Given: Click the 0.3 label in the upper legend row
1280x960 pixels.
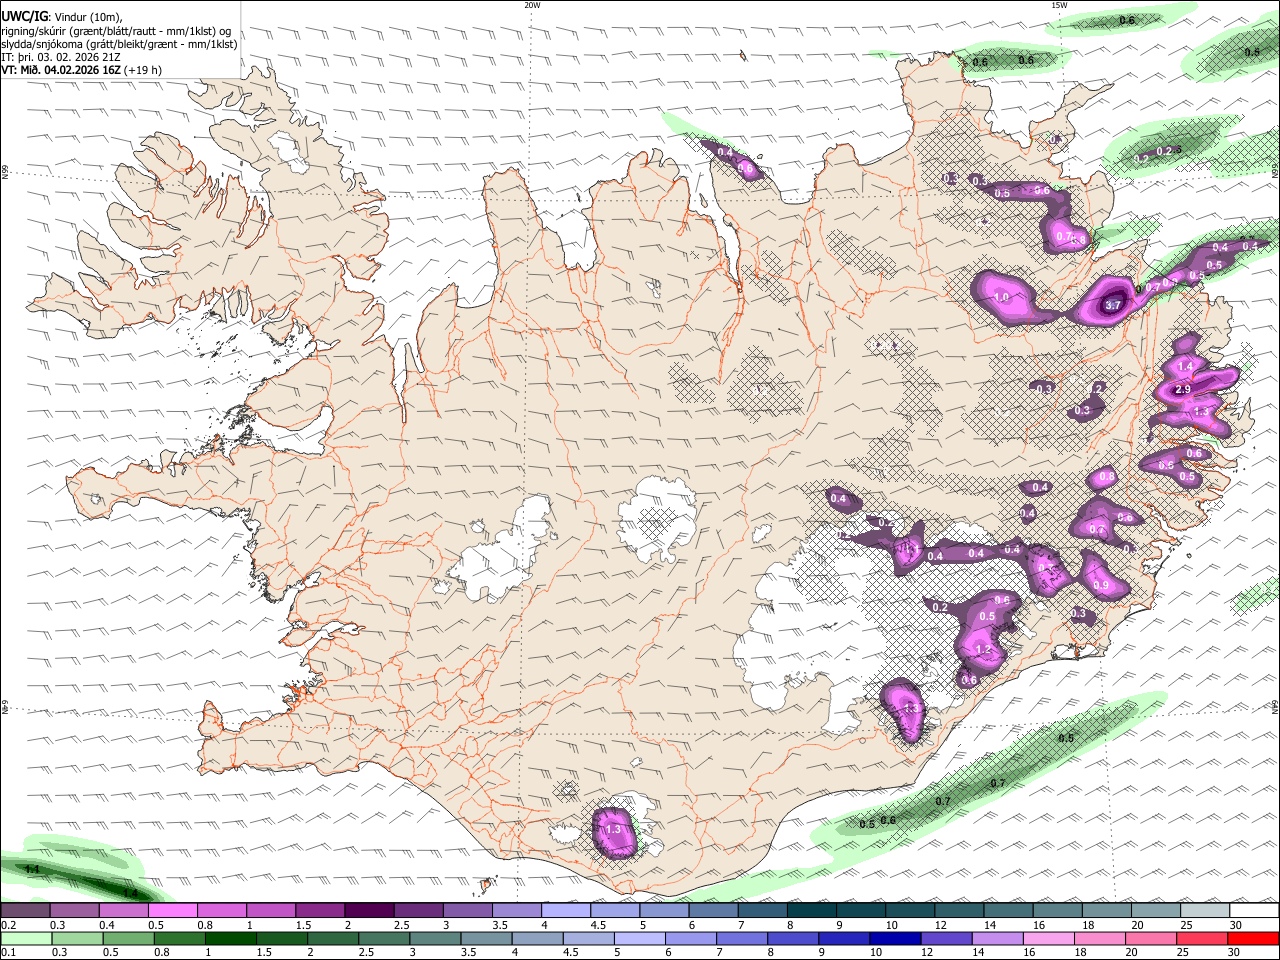Looking at the screenshot, I should coord(56,925).
